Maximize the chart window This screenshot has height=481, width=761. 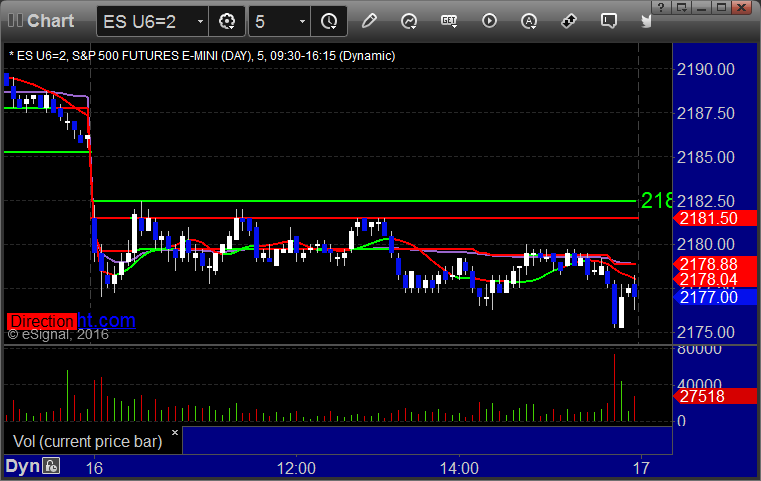721,7
